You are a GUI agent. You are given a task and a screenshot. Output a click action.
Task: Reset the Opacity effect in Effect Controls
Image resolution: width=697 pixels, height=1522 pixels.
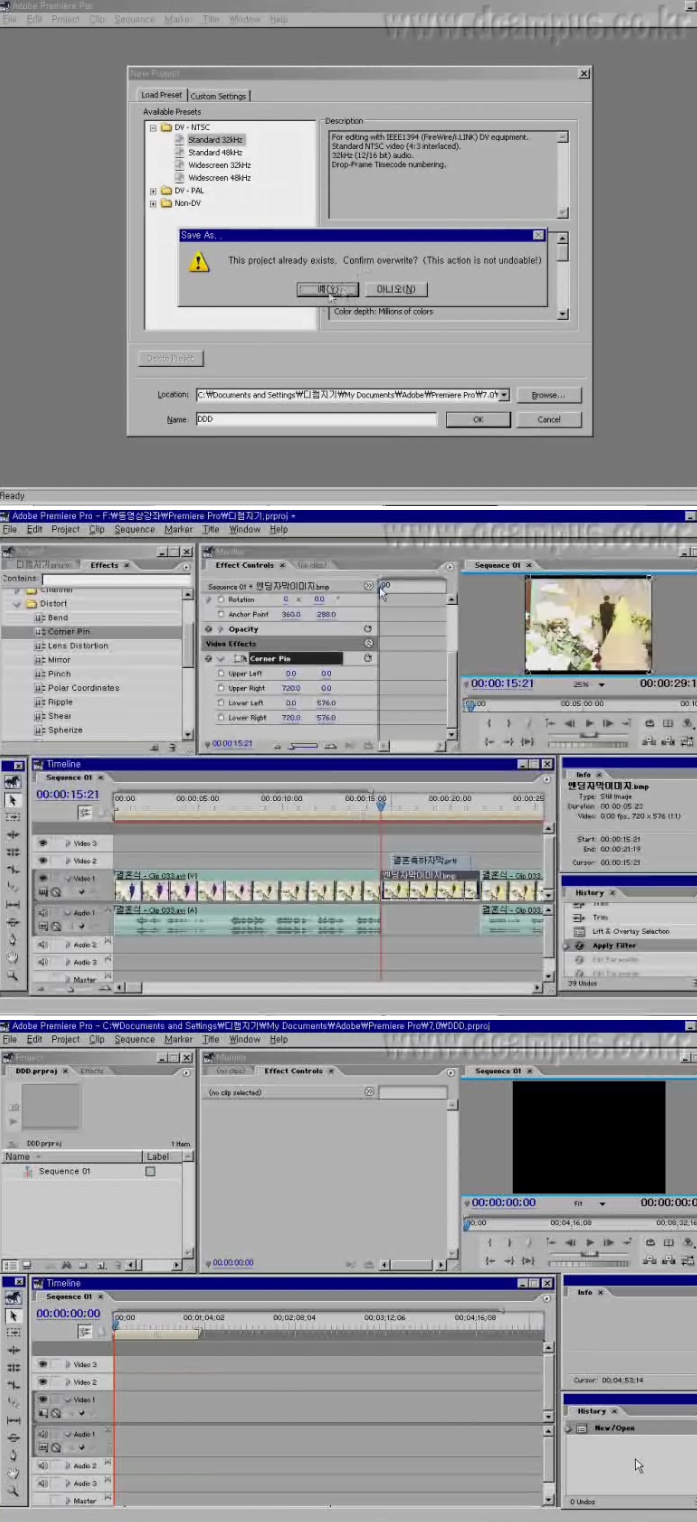click(368, 629)
